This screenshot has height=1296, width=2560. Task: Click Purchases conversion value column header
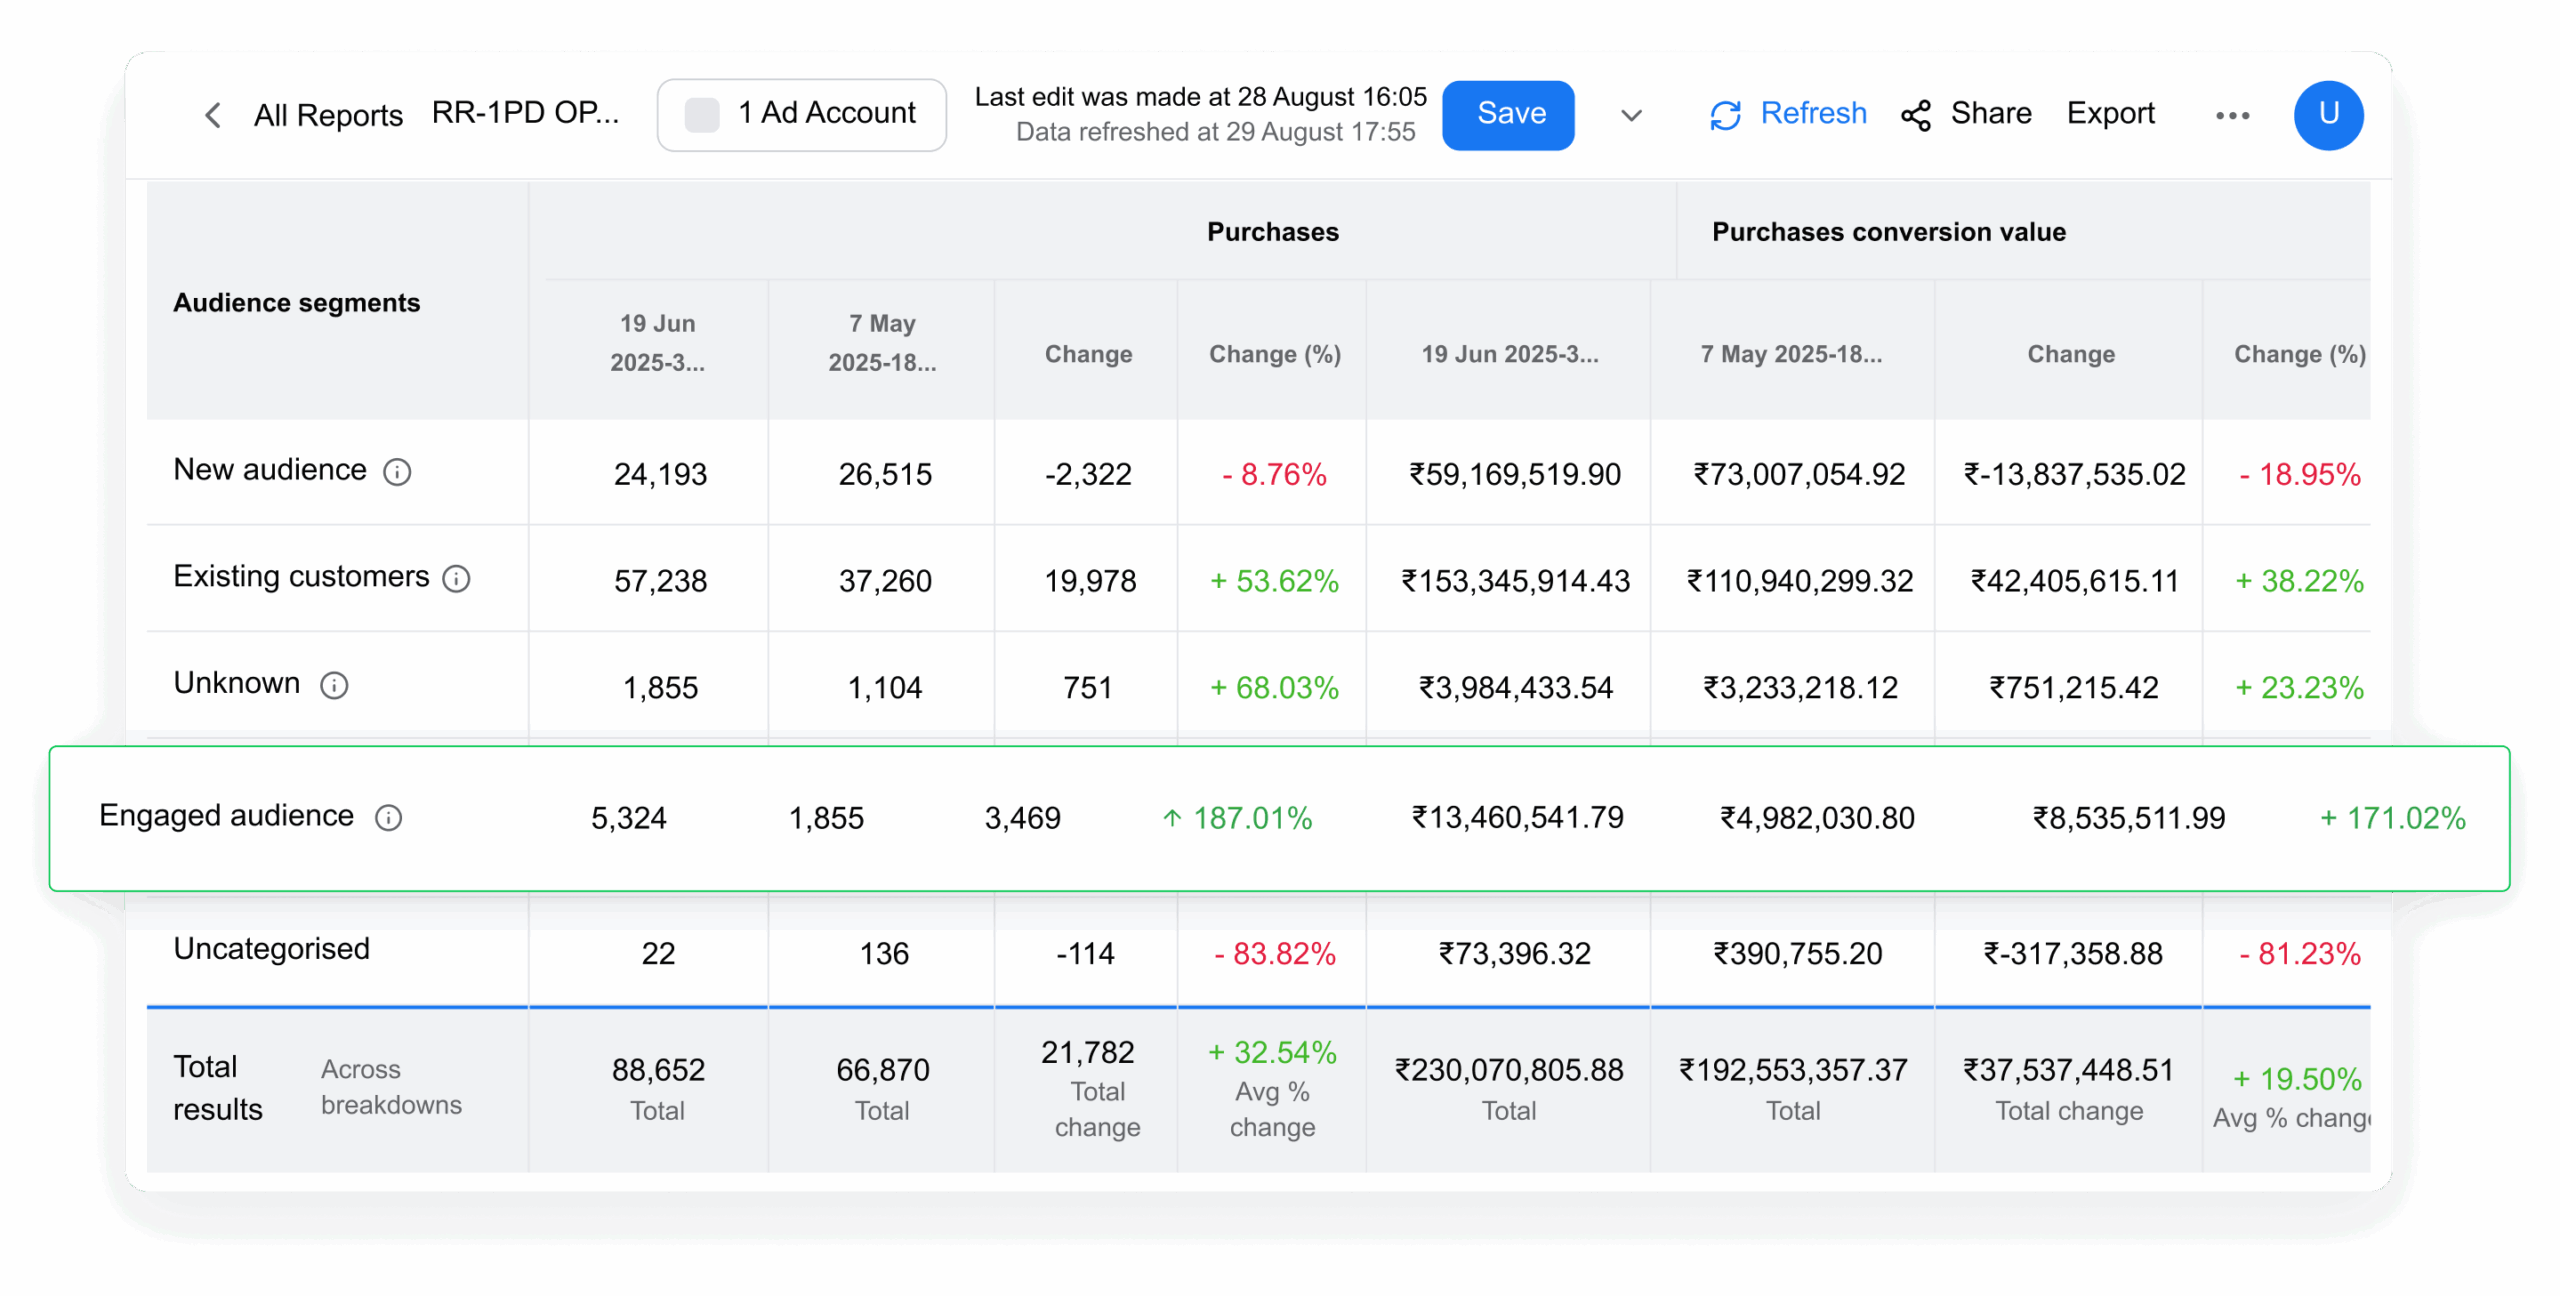(x=1888, y=232)
